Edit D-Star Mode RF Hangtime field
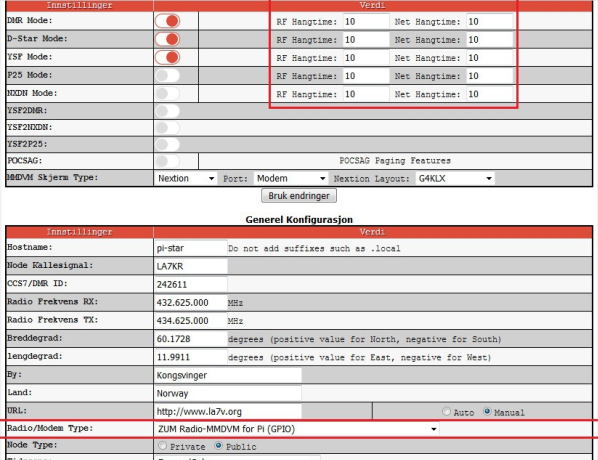598x460 pixels. tap(366, 40)
